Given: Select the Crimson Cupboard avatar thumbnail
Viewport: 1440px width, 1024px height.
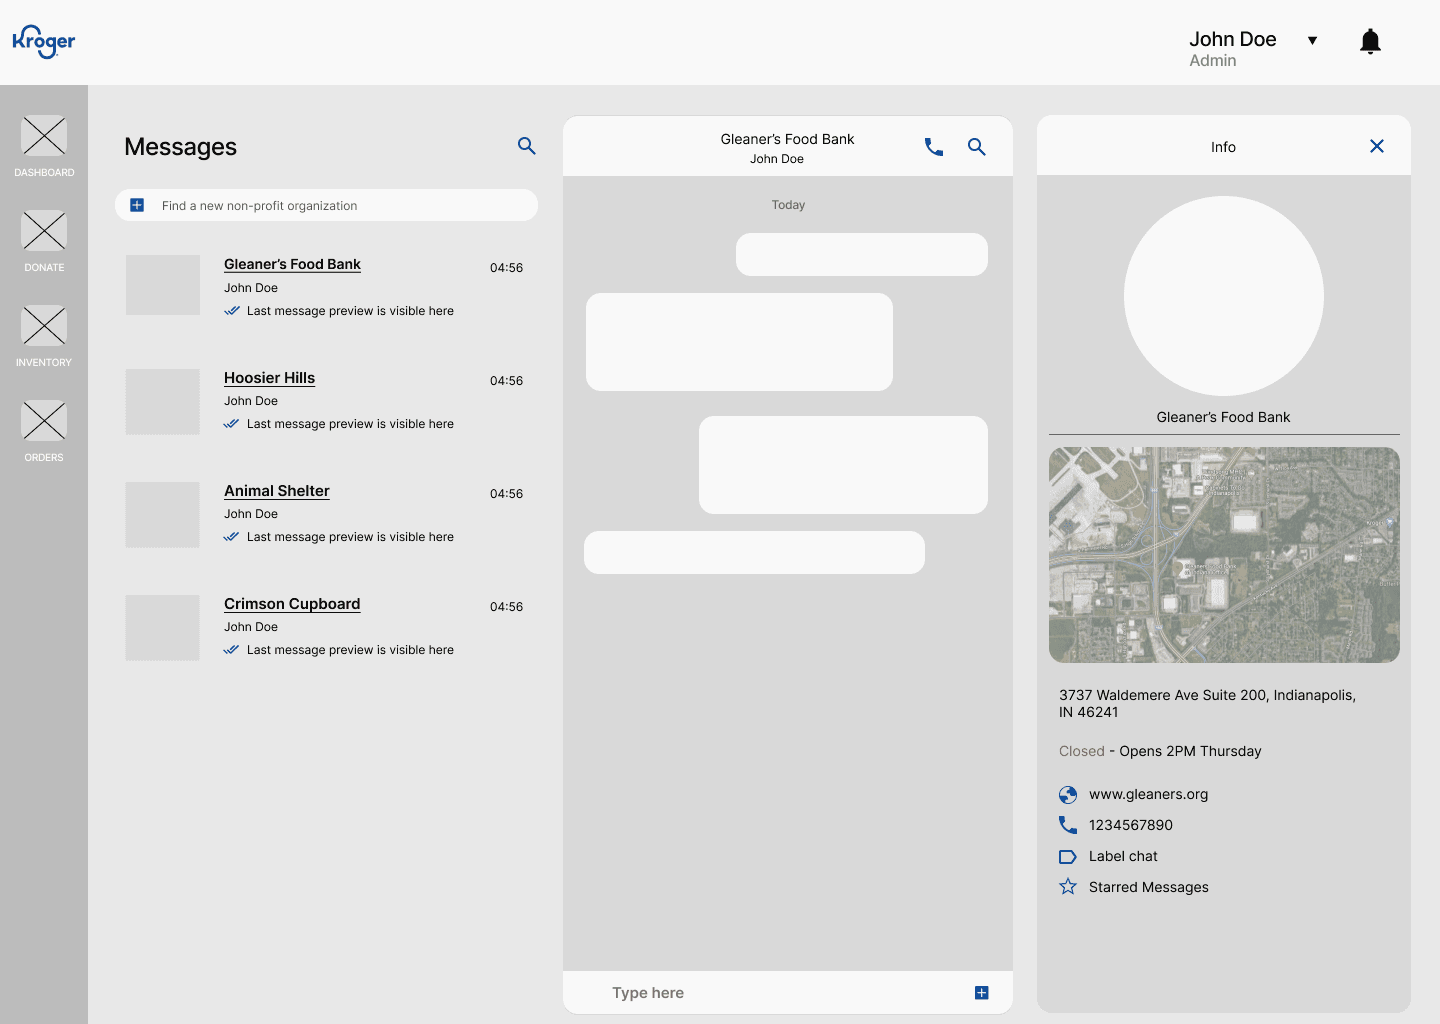Looking at the screenshot, I should click(x=163, y=628).
